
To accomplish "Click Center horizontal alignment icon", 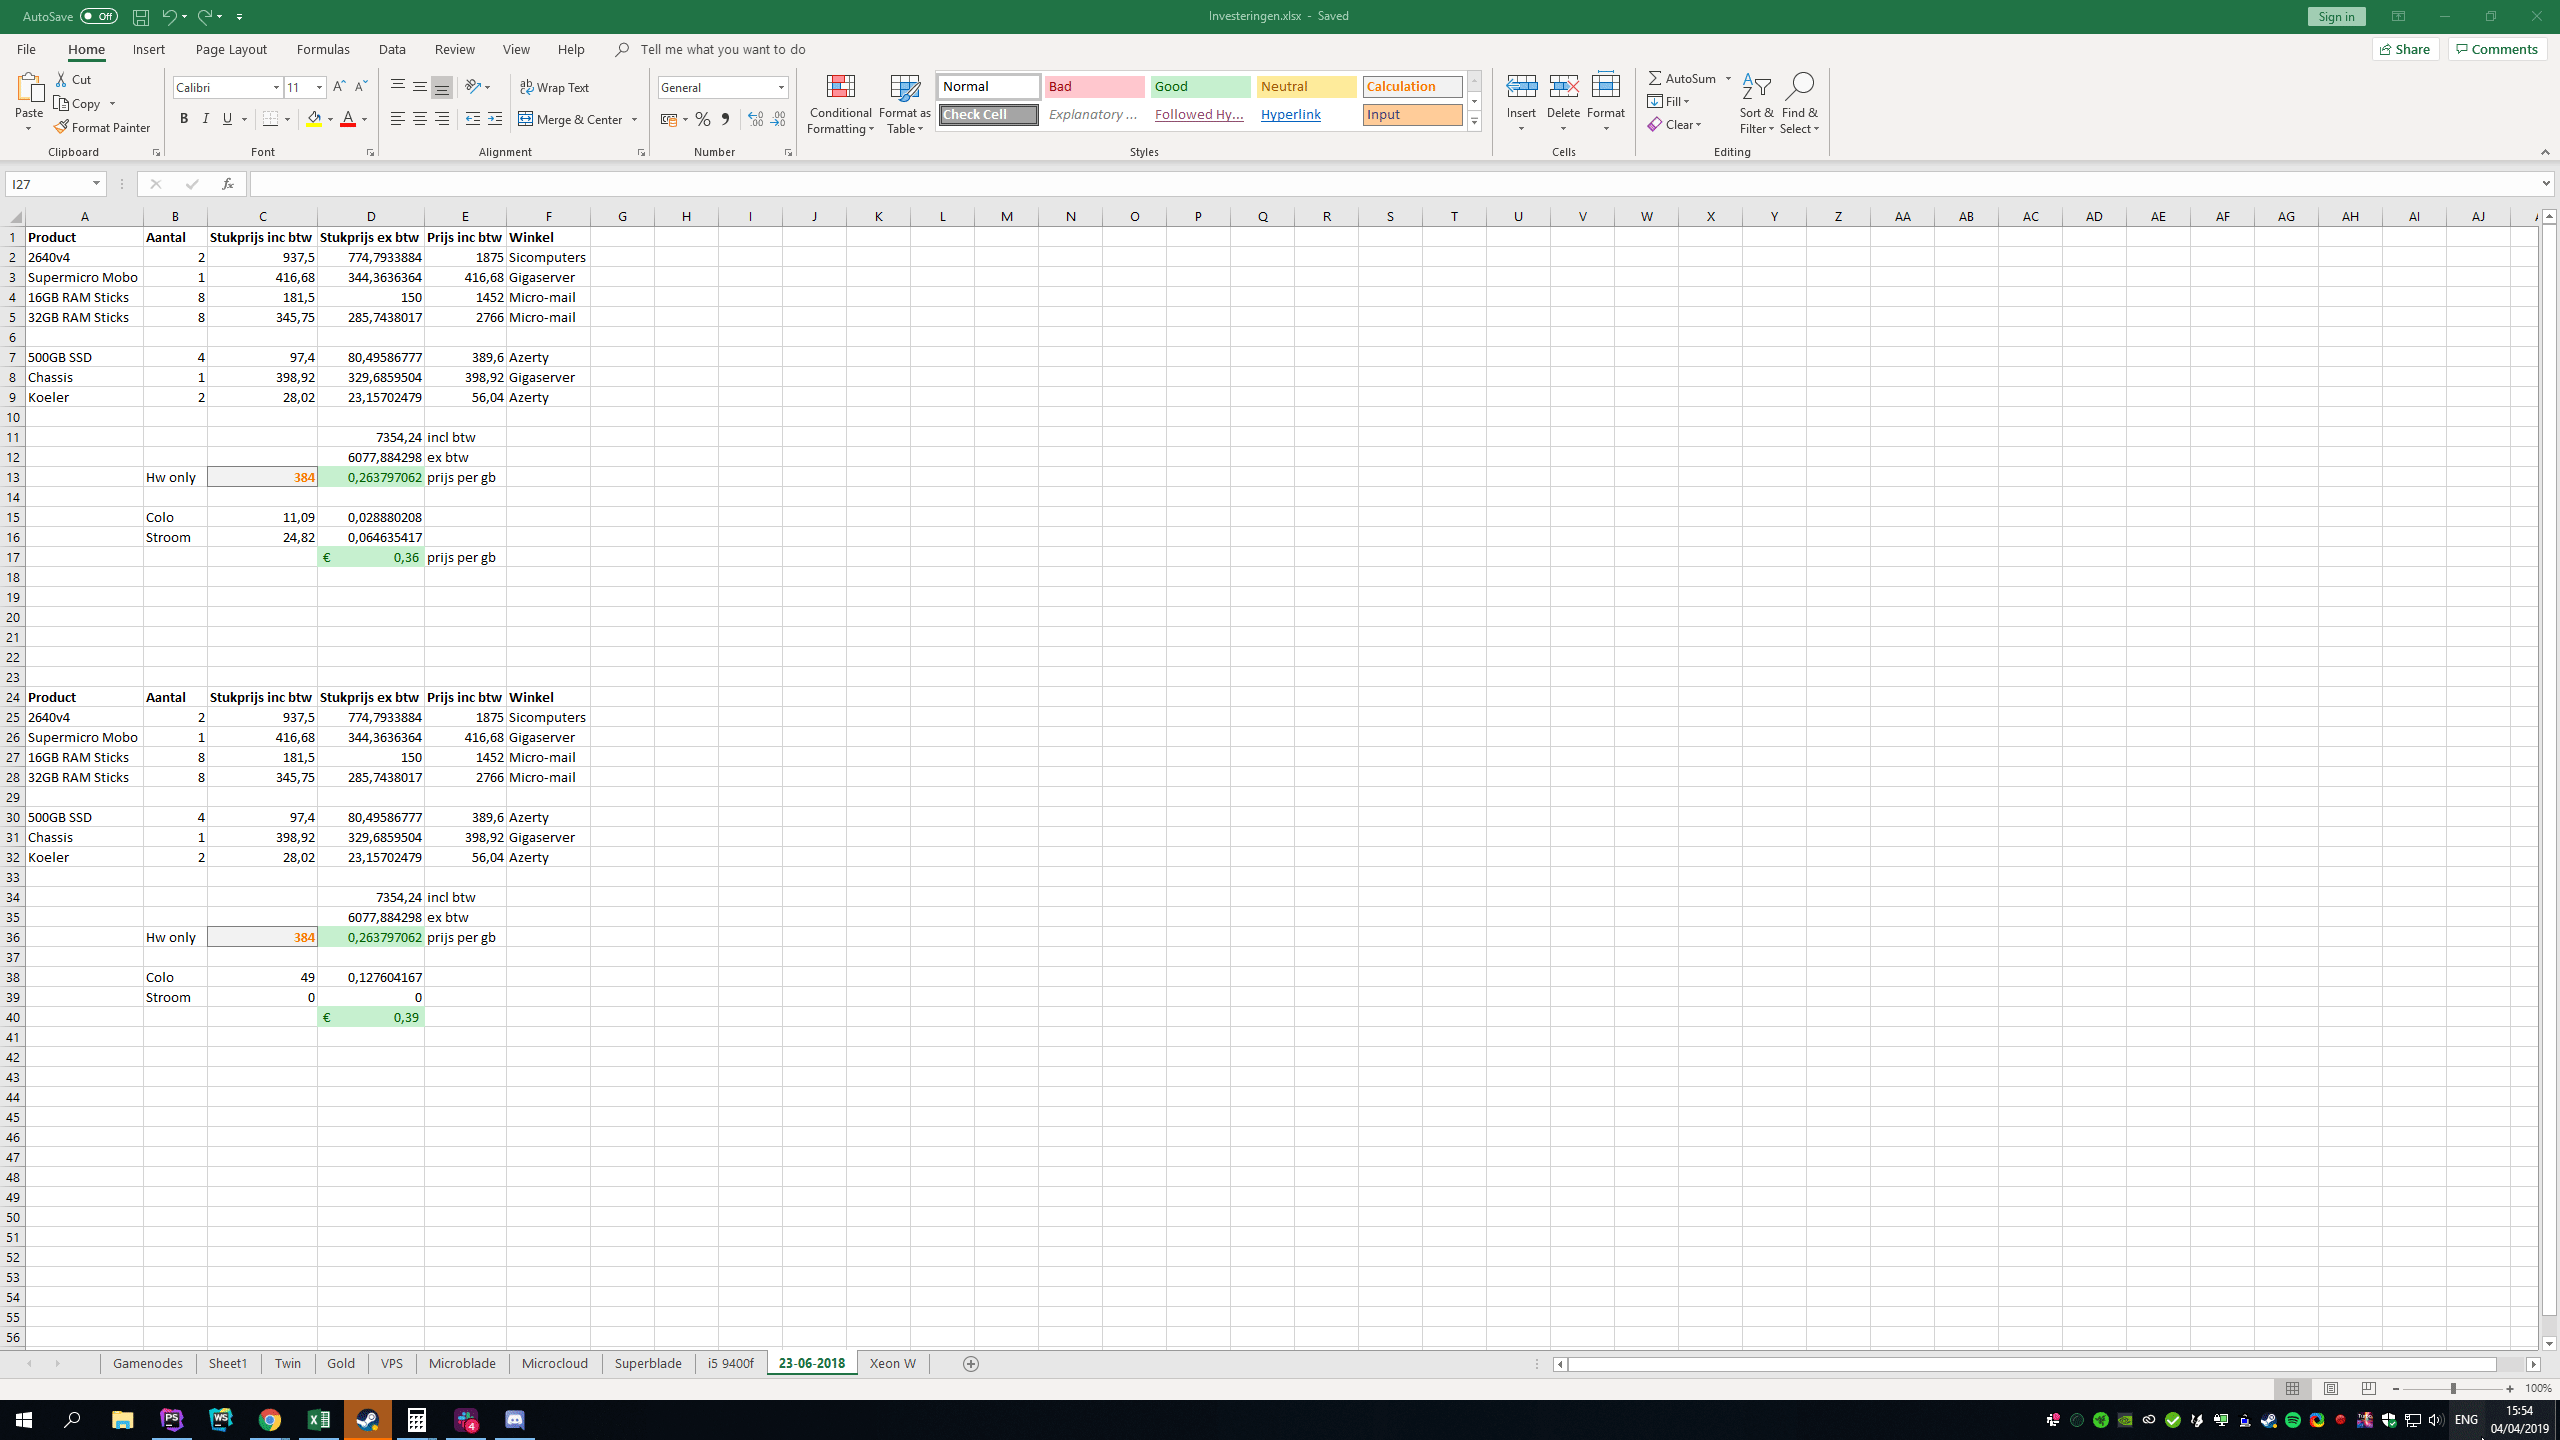I will [420, 119].
